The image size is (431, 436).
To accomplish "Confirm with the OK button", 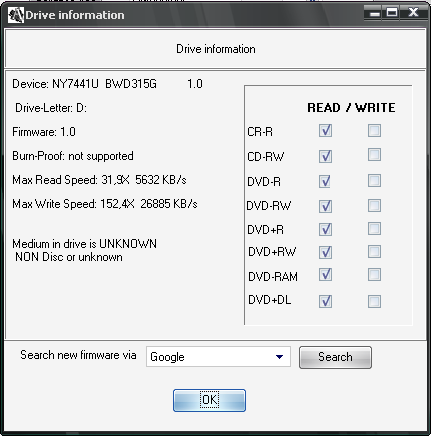I will (x=209, y=400).
